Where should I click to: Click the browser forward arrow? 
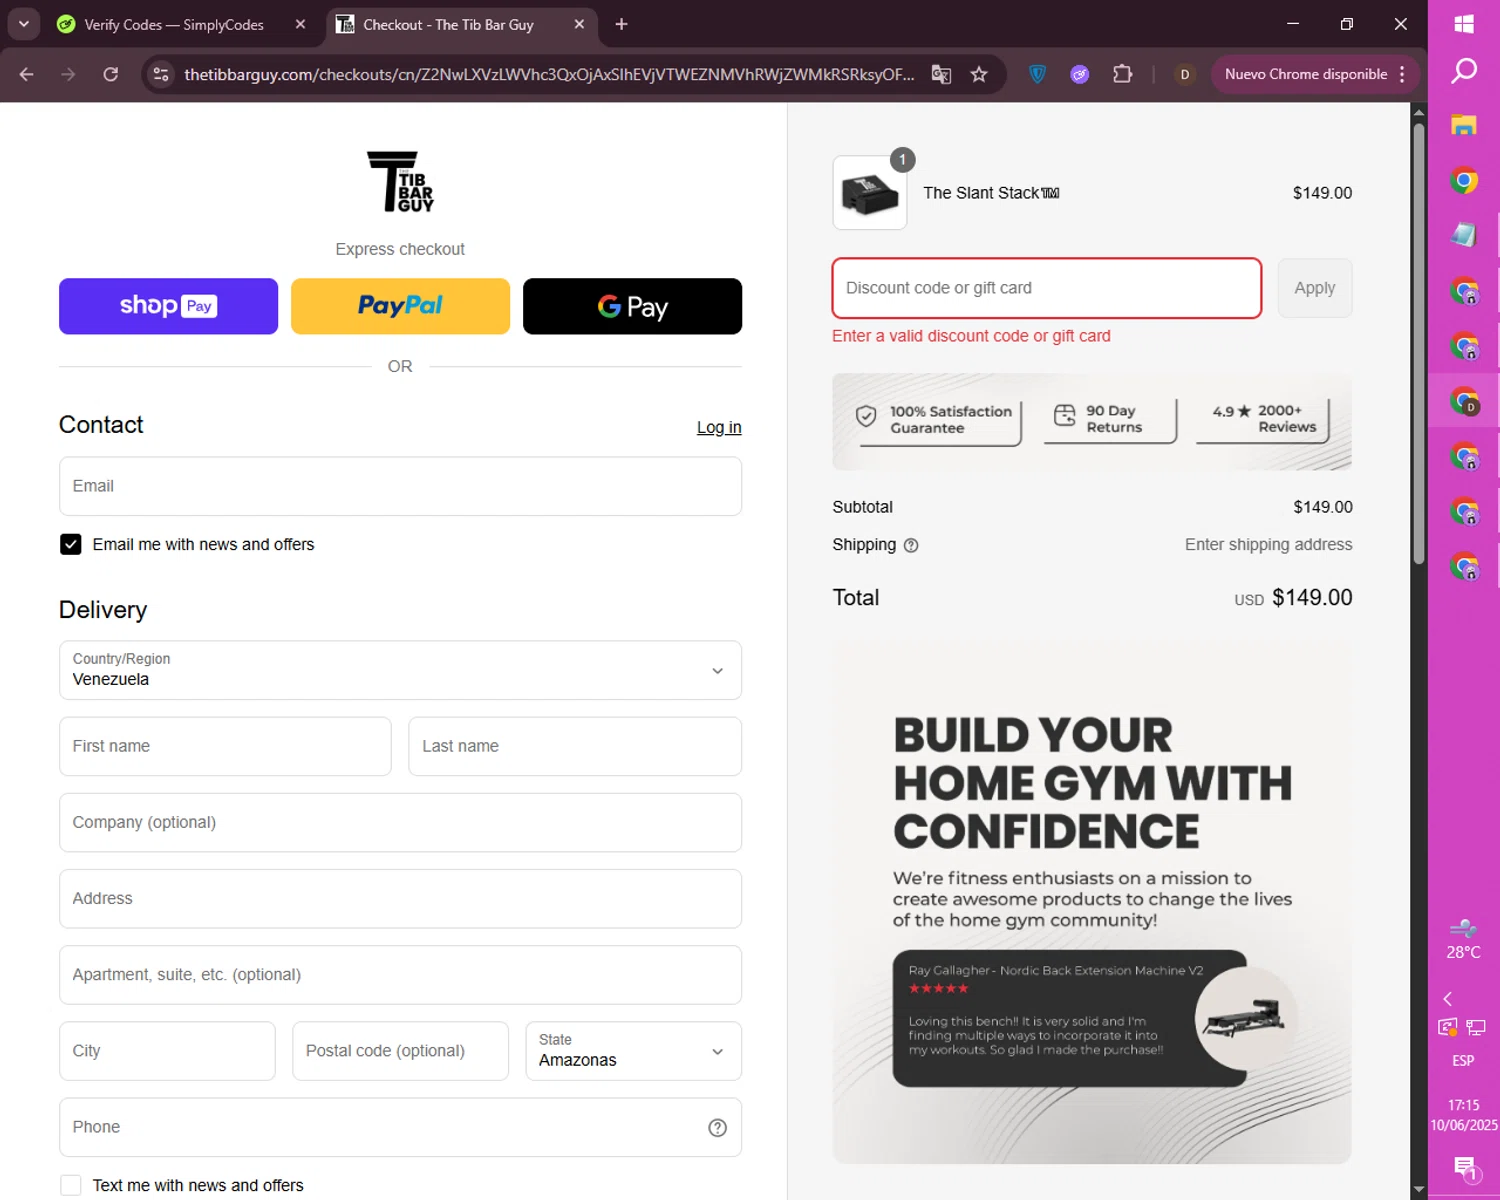[68, 74]
